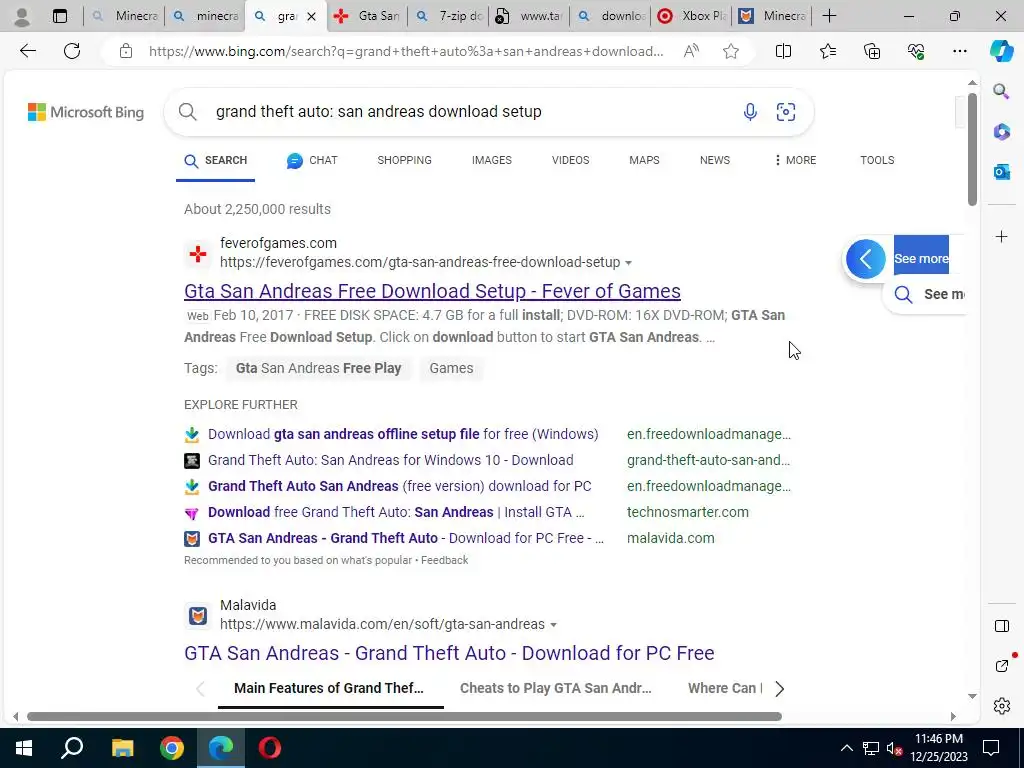
Task: Open the Feedback link
Action: coord(444,560)
